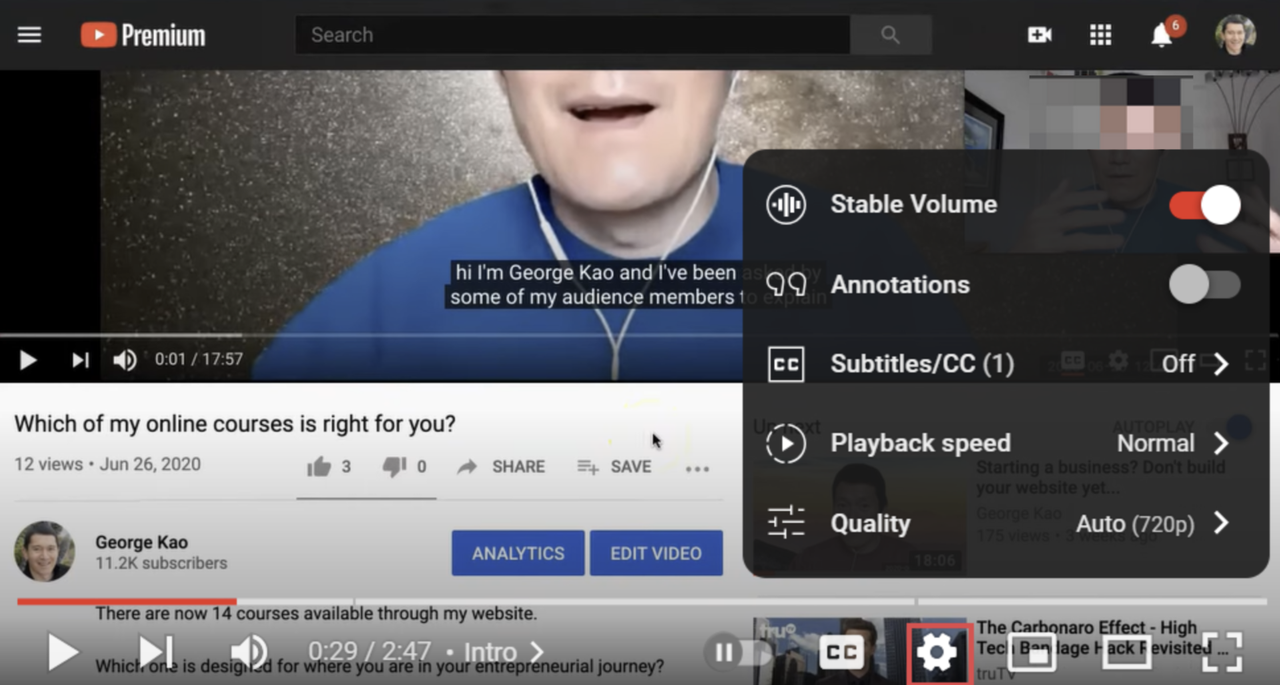Image resolution: width=1280 pixels, height=685 pixels.
Task: Click the Search input field
Action: coord(572,35)
